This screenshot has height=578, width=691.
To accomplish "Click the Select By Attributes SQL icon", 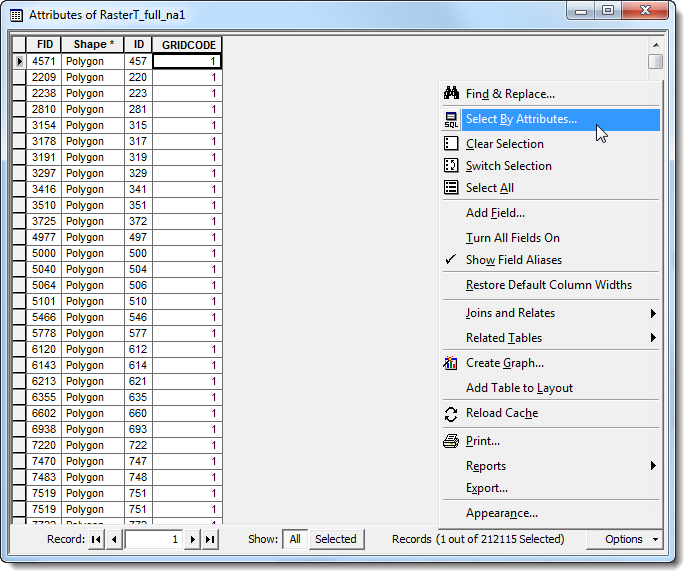I will 450,119.
